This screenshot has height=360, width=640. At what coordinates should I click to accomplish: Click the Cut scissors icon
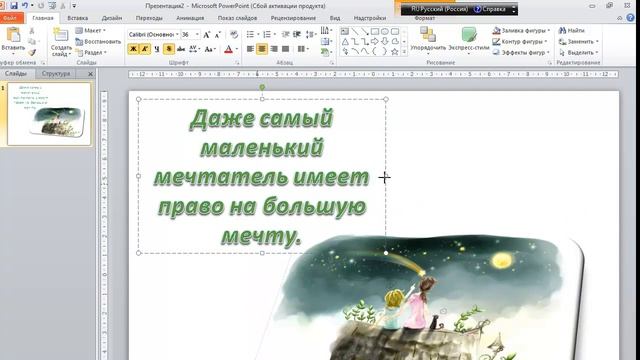click(x=32, y=31)
